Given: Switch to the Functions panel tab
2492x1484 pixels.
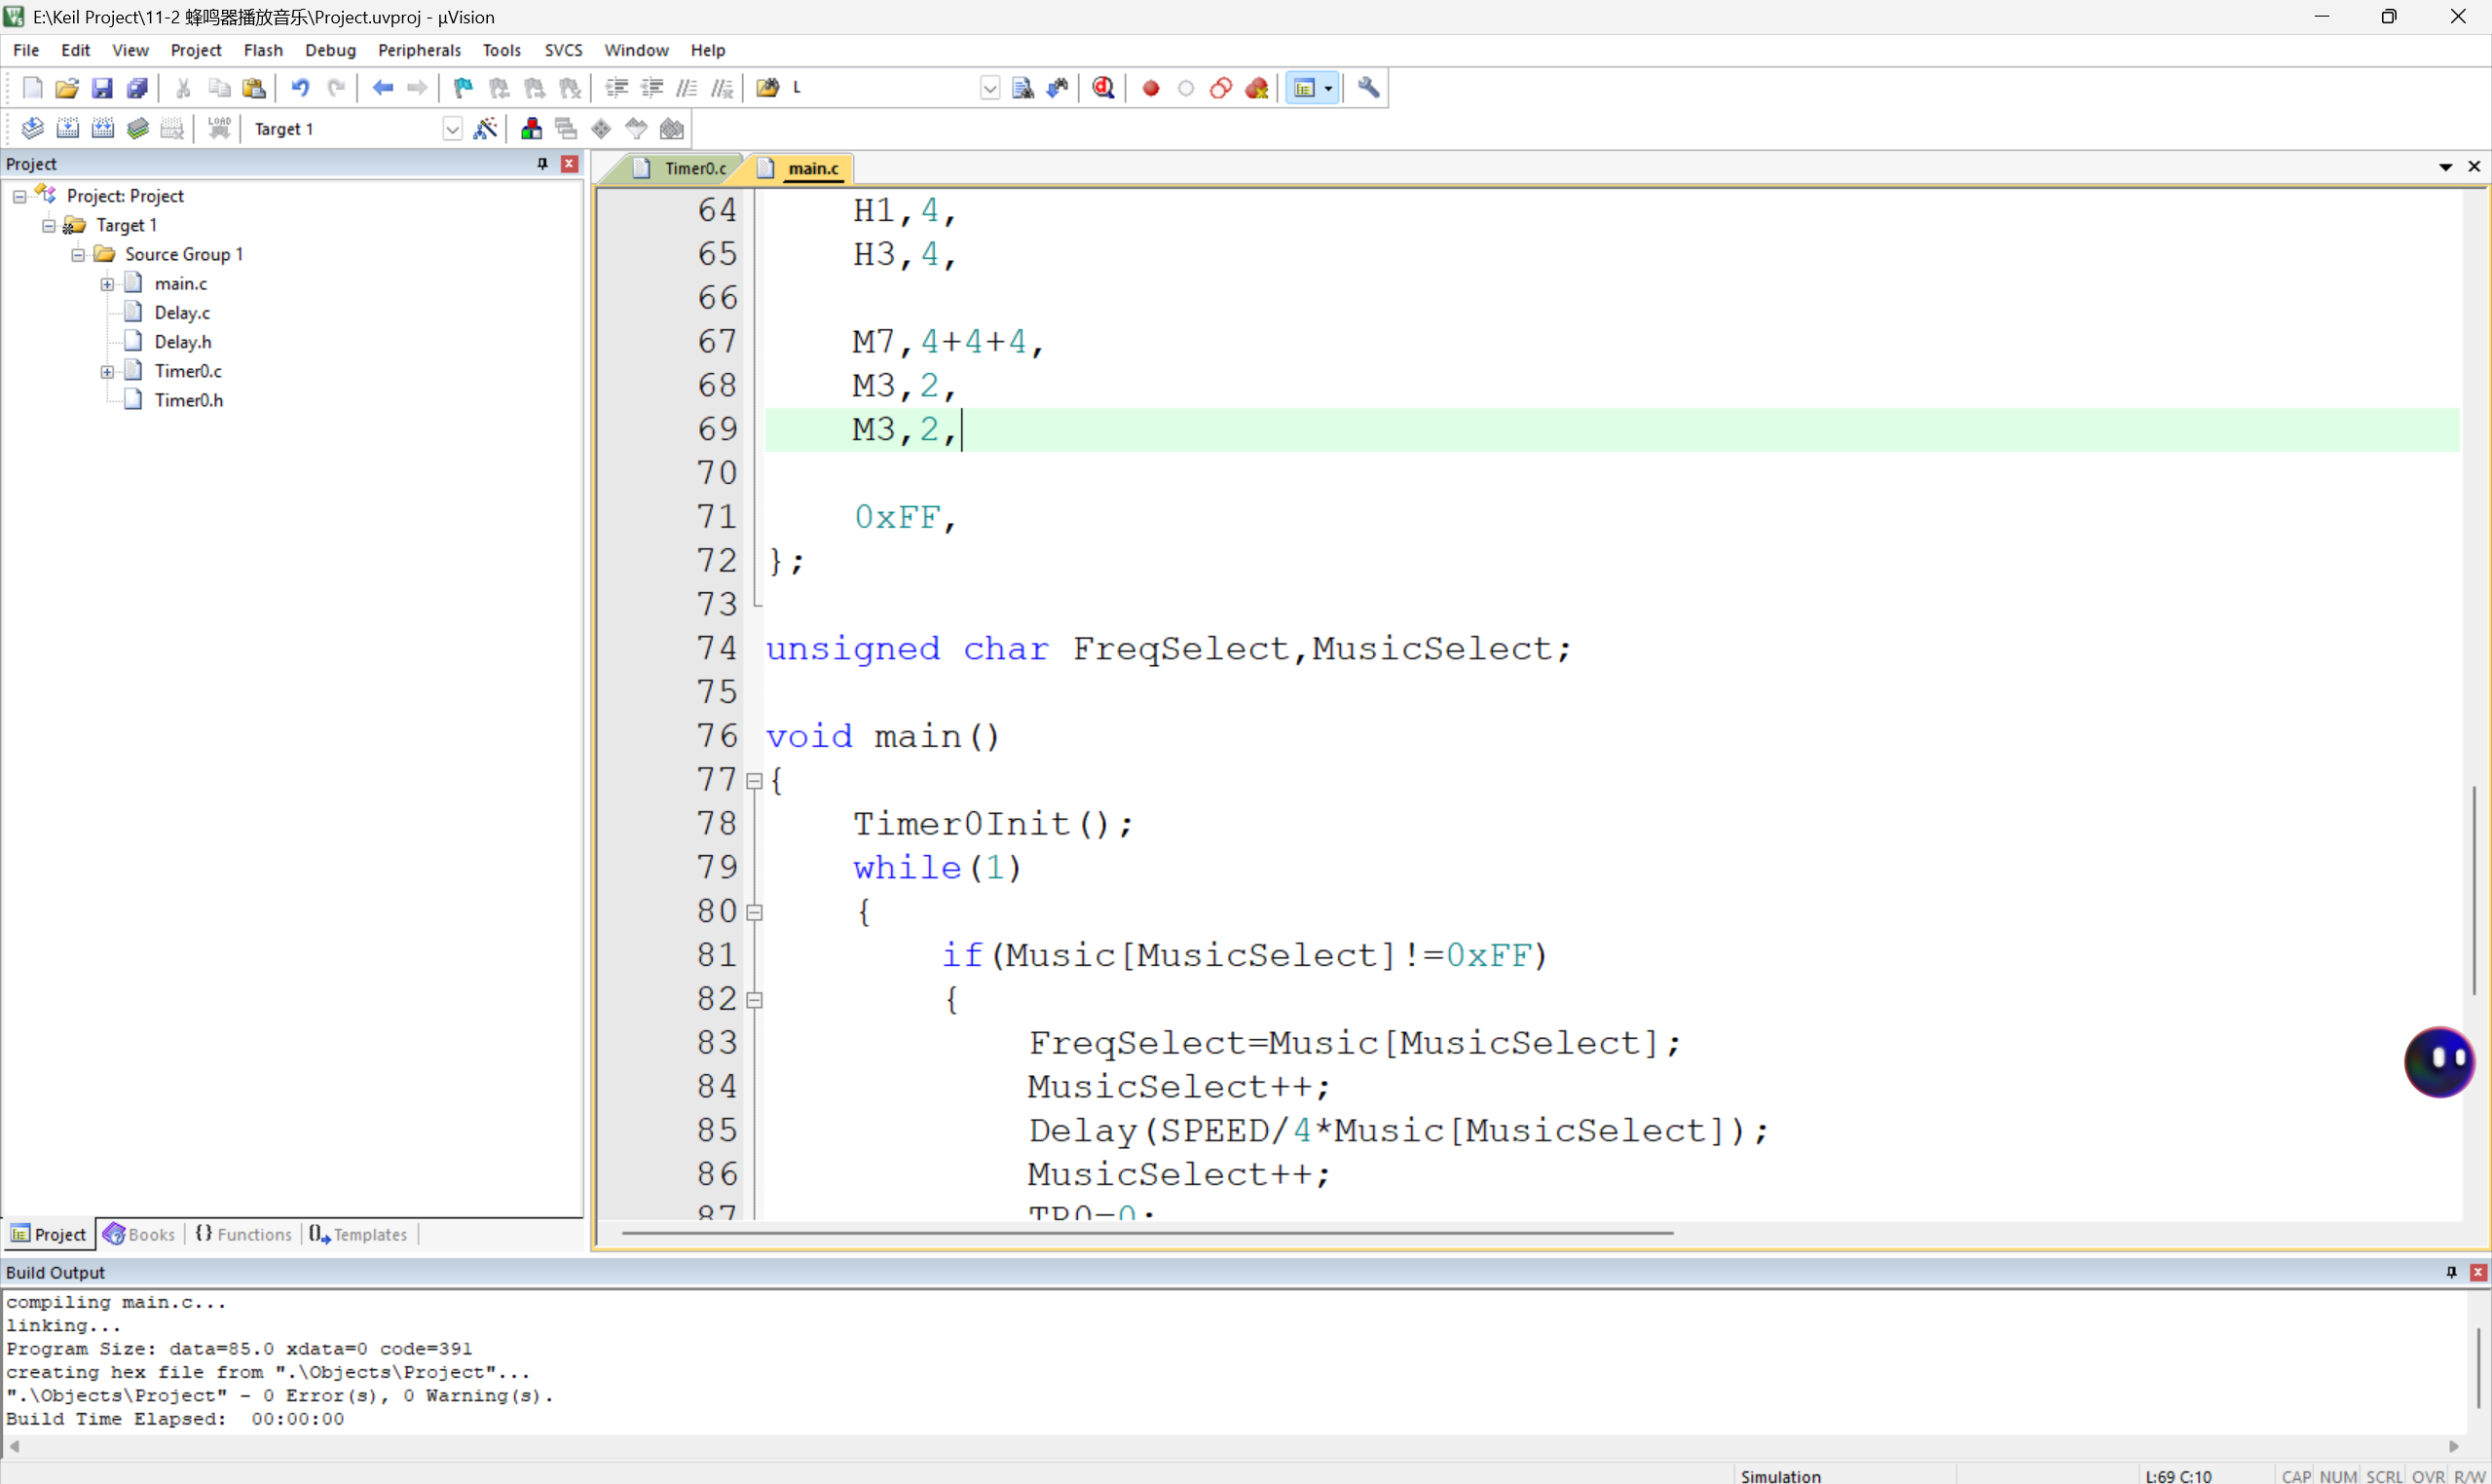Looking at the screenshot, I should (x=245, y=1234).
